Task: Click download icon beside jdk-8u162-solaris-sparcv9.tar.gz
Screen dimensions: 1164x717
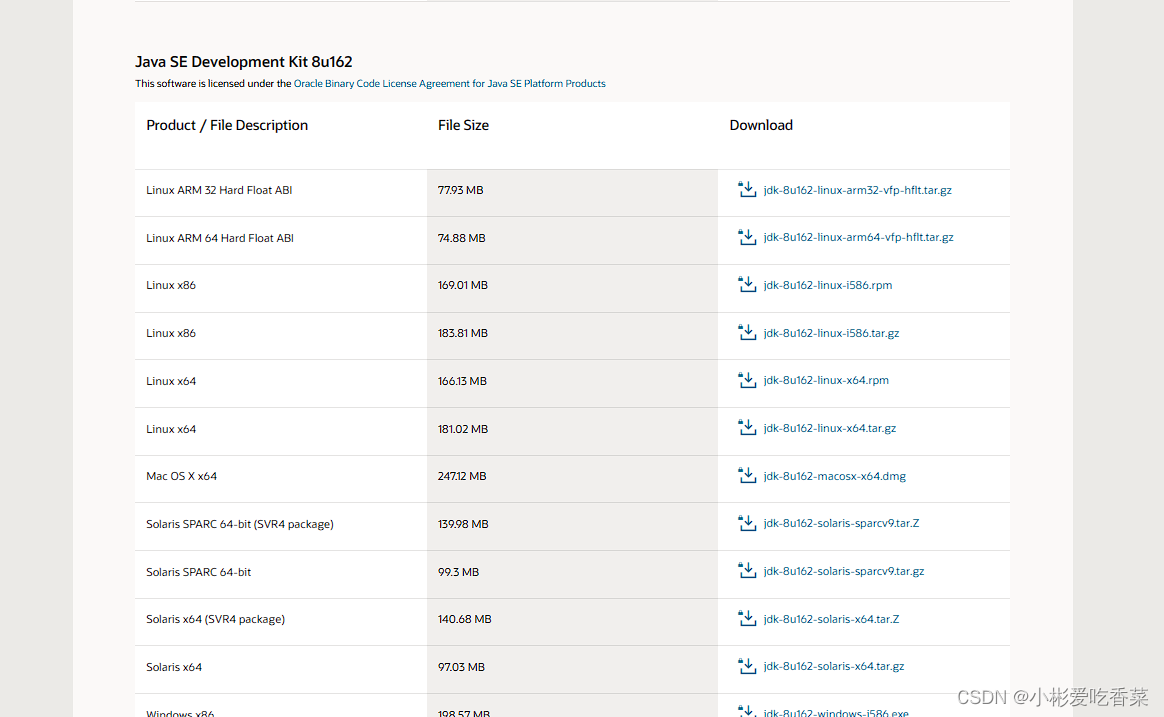Action: click(747, 571)
